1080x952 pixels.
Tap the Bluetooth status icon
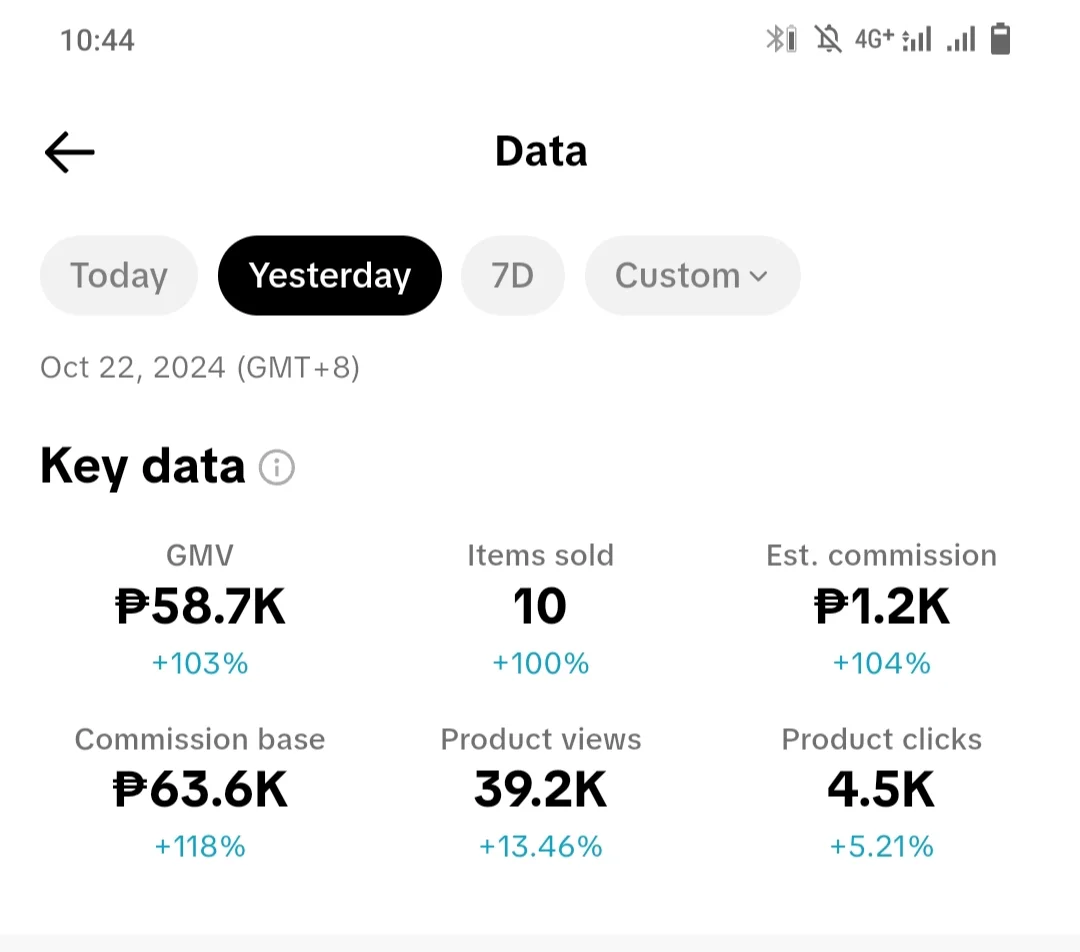[782, 39]
